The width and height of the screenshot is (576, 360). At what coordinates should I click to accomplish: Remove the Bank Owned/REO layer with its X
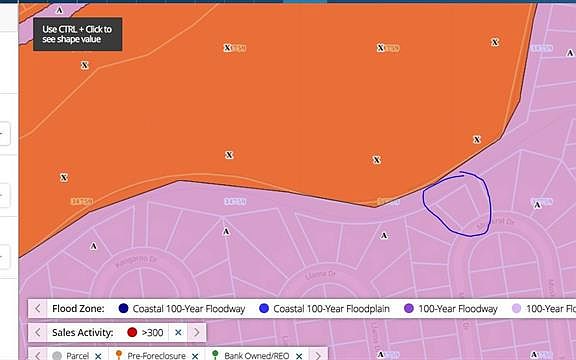[299, 356]
